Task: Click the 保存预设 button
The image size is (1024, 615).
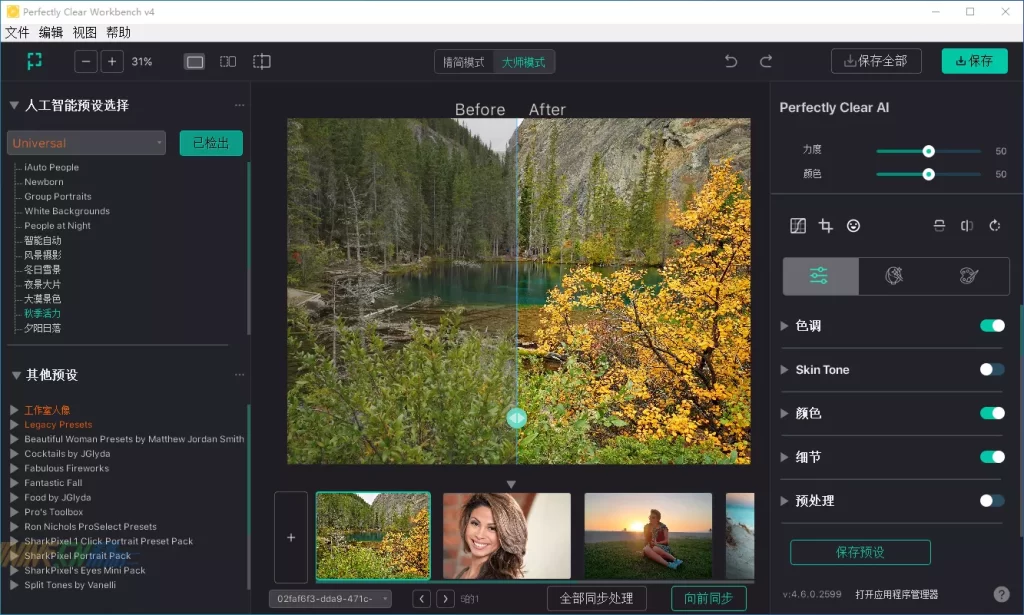Action: pyautogui.click(x=860, y=552)
